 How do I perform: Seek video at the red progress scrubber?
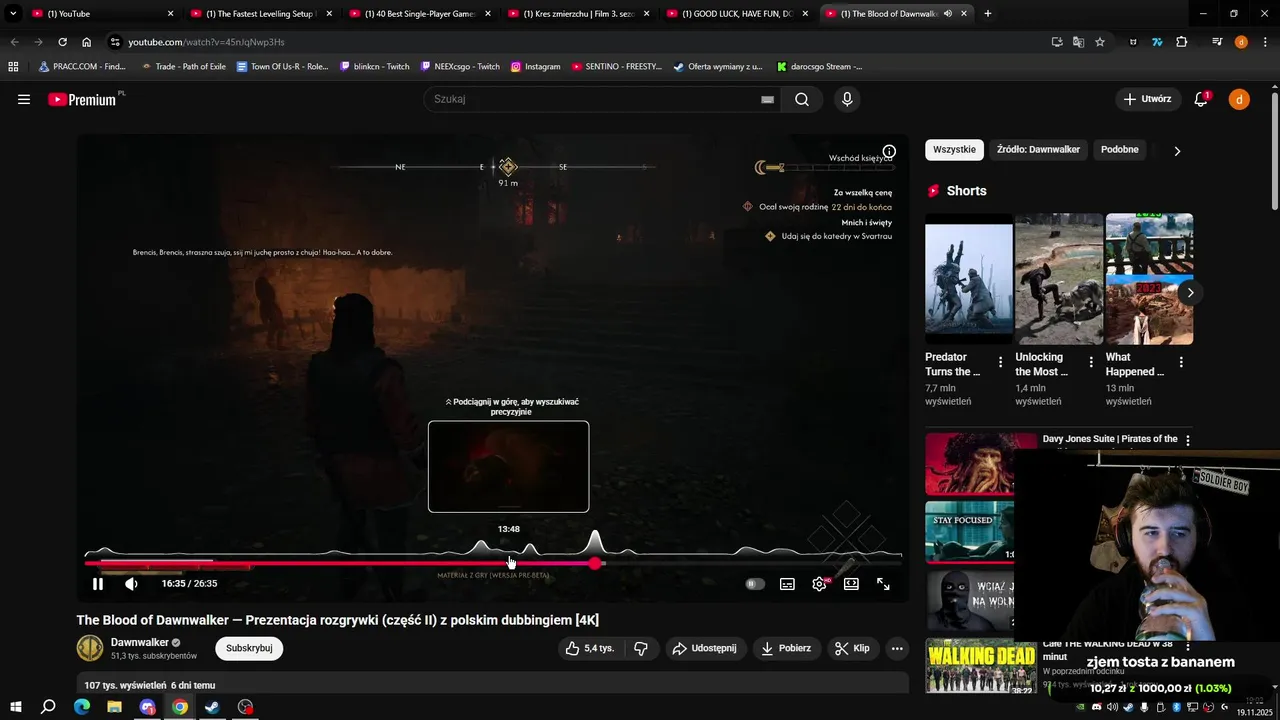coord(595,564)
